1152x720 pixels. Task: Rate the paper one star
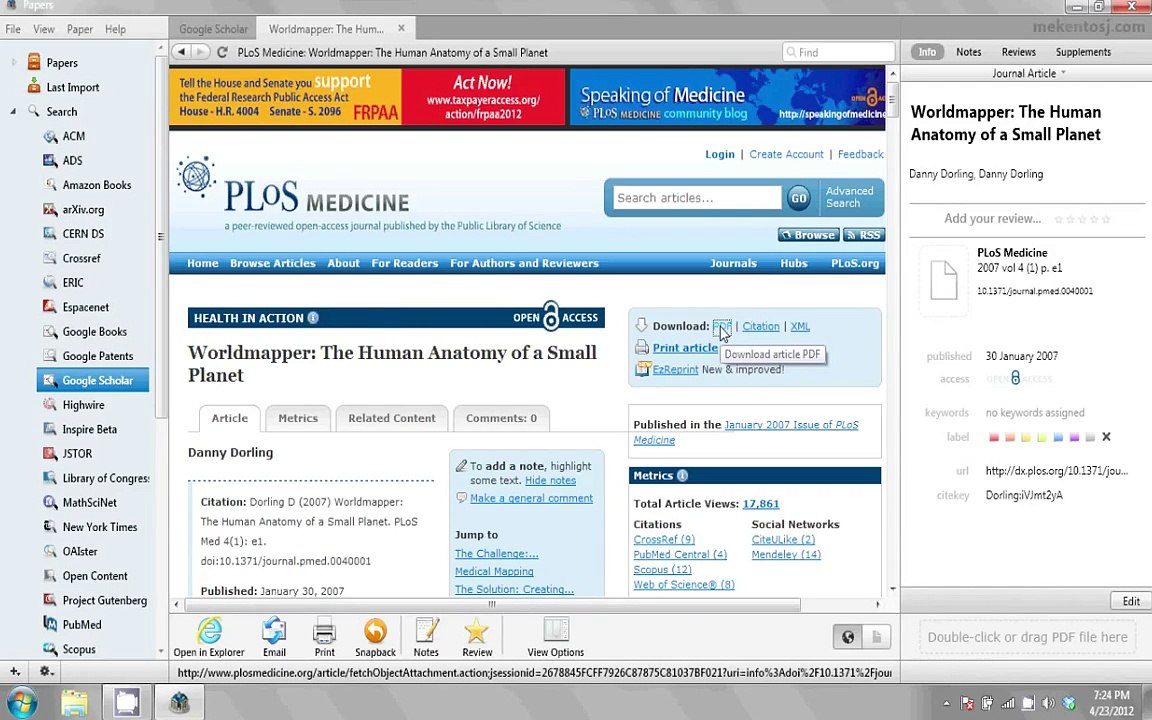(1059, 219)
